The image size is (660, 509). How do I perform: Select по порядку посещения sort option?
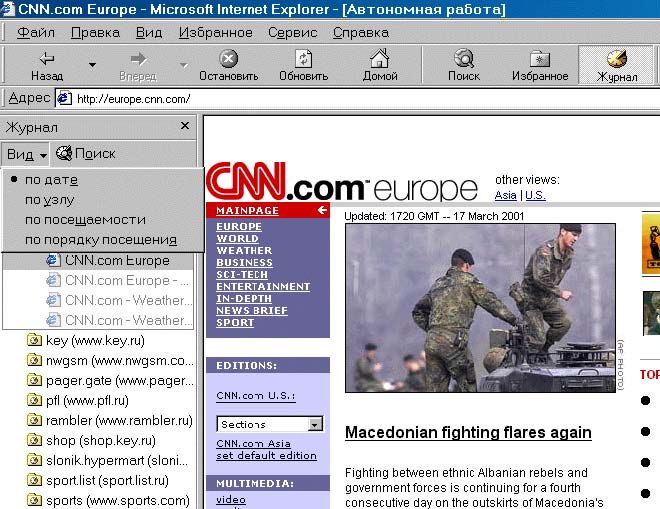(101, 240)
